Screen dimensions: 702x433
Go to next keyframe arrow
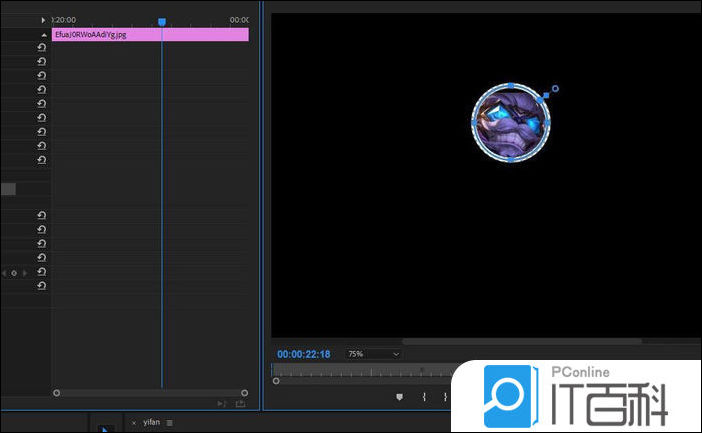(x=24, y=273)
